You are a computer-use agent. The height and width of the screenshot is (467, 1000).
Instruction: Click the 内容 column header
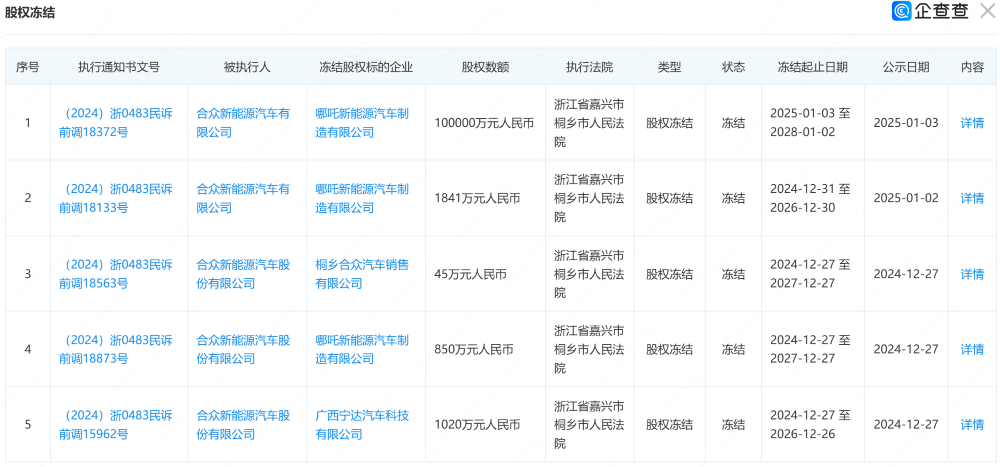click(x=972, y=67)
